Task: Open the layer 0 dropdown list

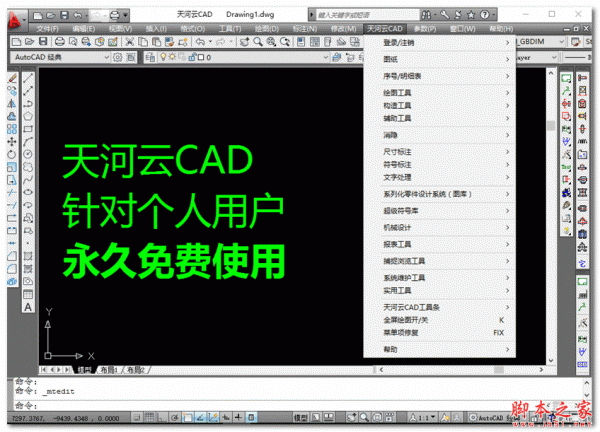Action: (326, 57)
